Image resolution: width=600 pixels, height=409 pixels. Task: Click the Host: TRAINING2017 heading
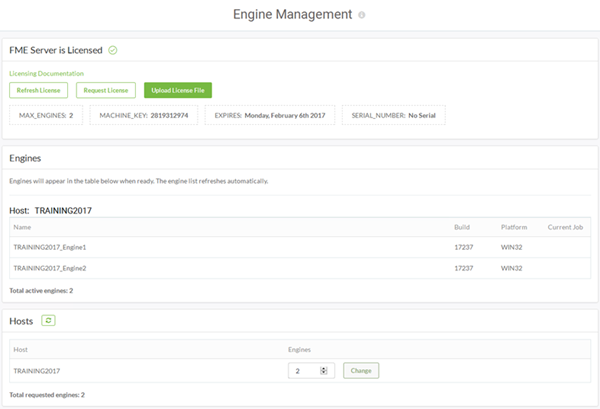(51, 211)
